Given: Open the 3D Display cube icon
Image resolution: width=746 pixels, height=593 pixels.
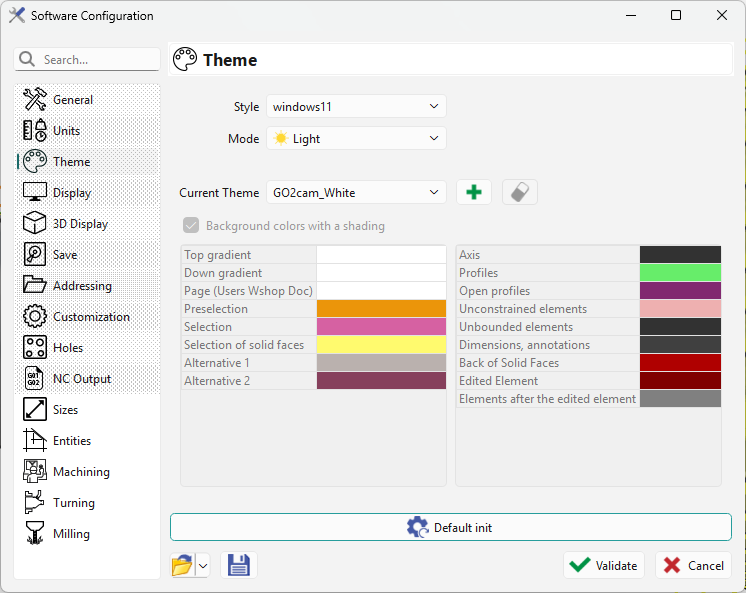Looking at the screenshot, I should click(x=35, y=224).
